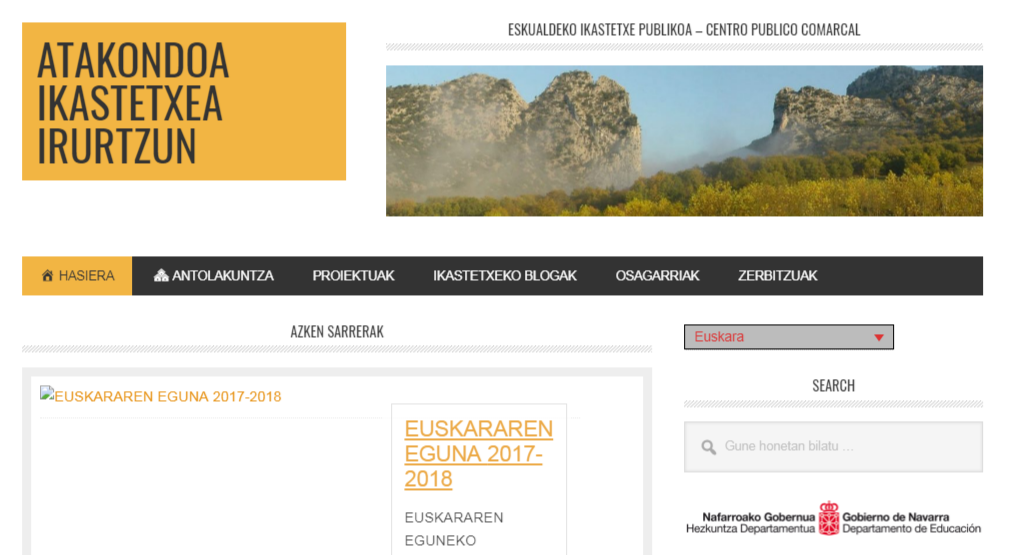
Task: Open the Antolakuntza menu
Action: 213,276
